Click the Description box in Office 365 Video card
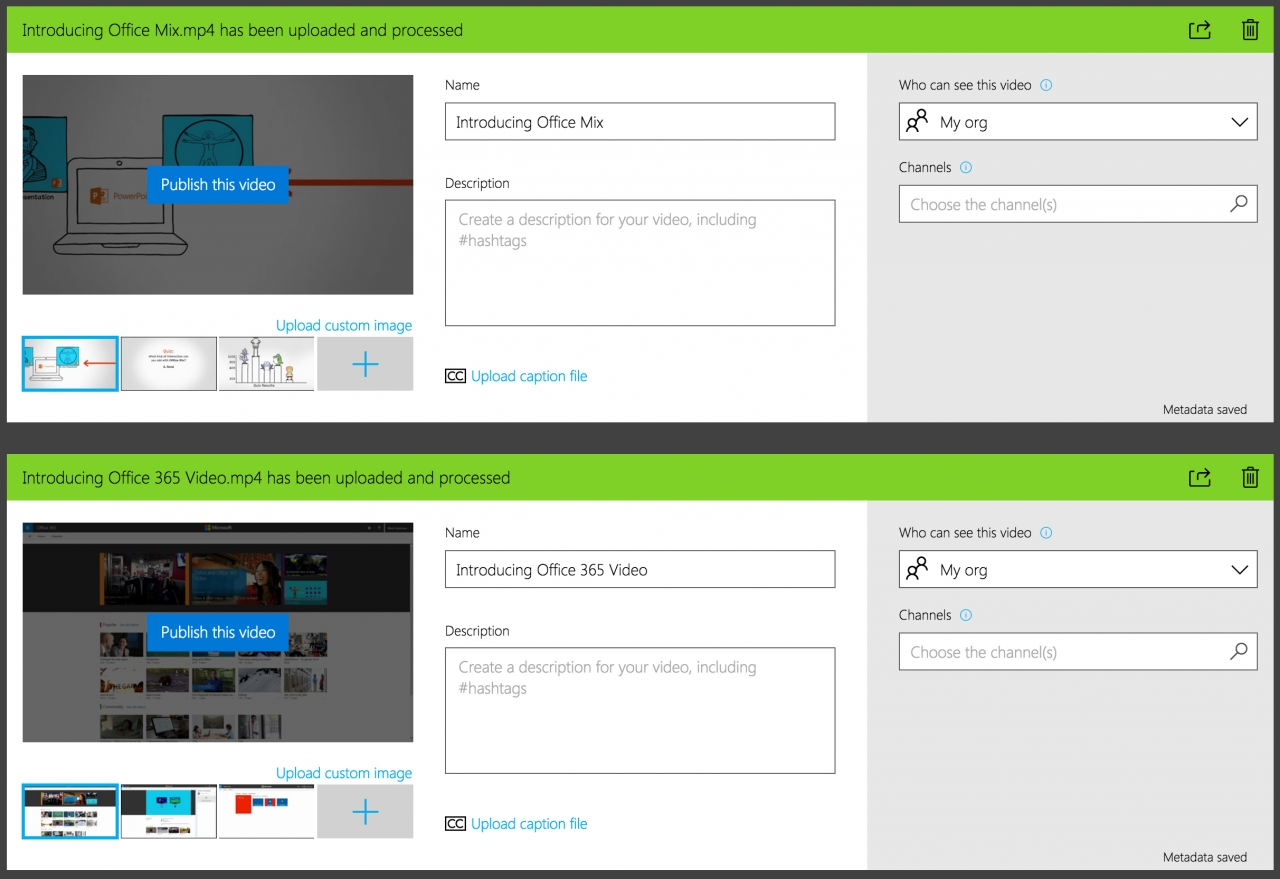Screen dimensions: 1280x879 point(640,711)
